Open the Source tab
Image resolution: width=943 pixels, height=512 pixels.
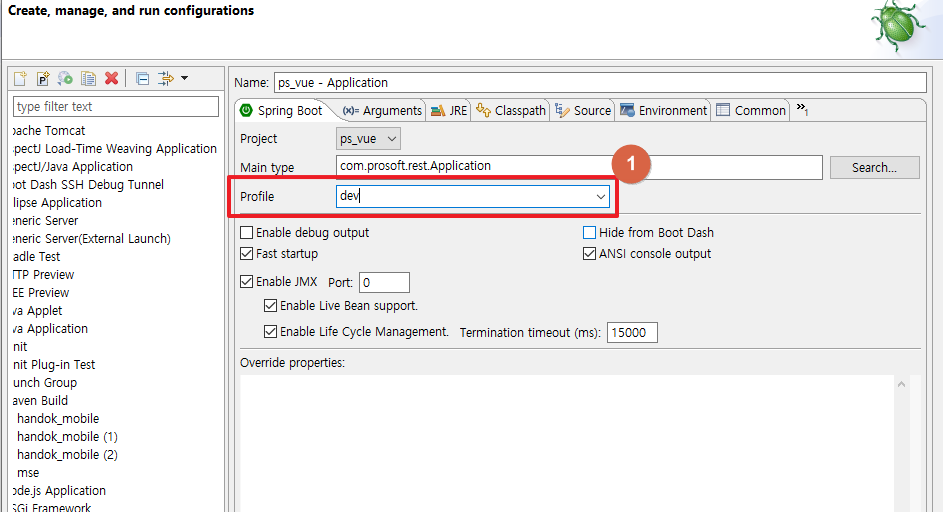[x=583, y=111]
